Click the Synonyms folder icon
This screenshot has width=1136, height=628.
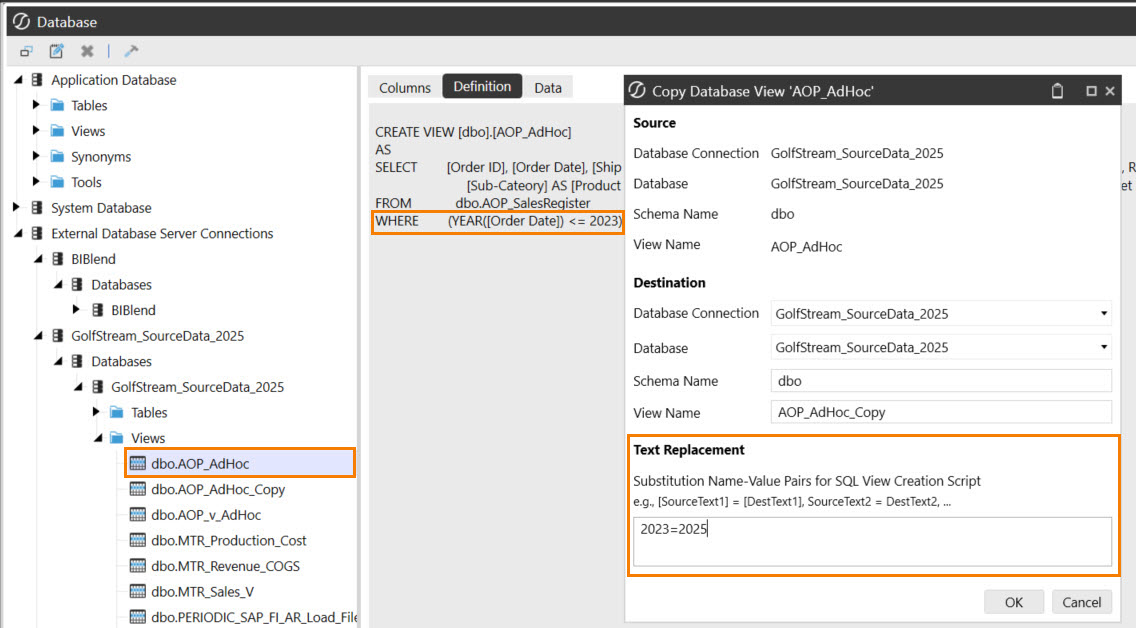[x=57, y=156]
